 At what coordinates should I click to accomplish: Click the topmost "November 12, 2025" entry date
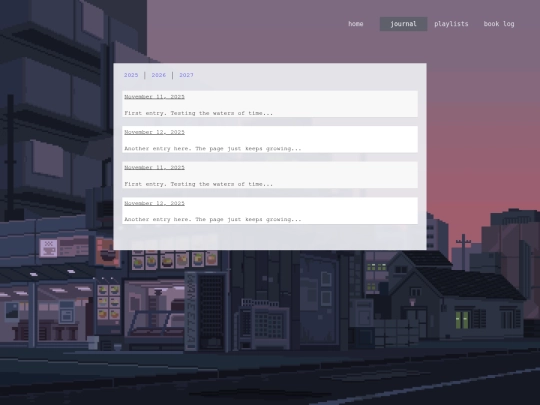coord(154,132)
